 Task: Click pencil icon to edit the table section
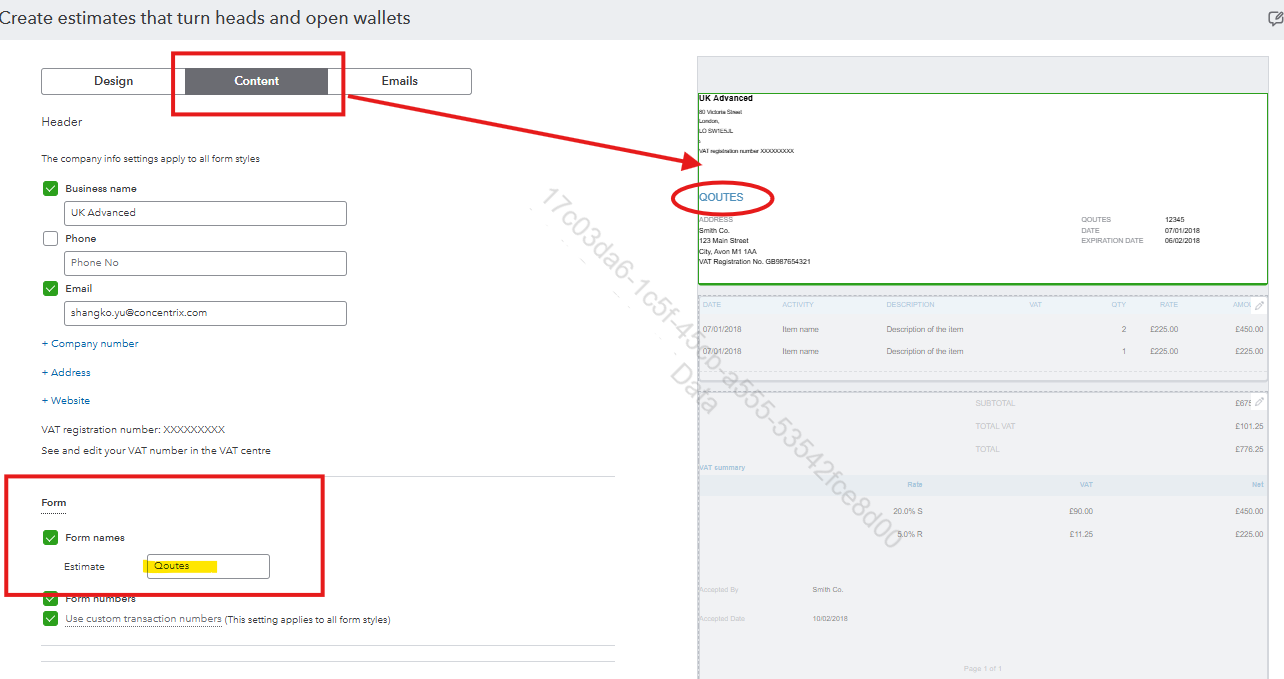tap(1259, 306)
